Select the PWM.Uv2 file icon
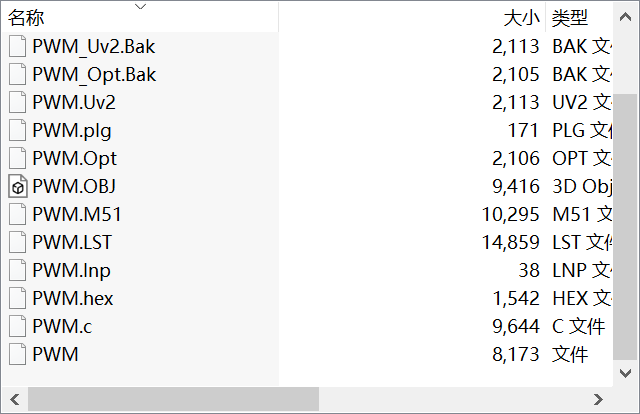640x414 pixels. pos(17,102)
